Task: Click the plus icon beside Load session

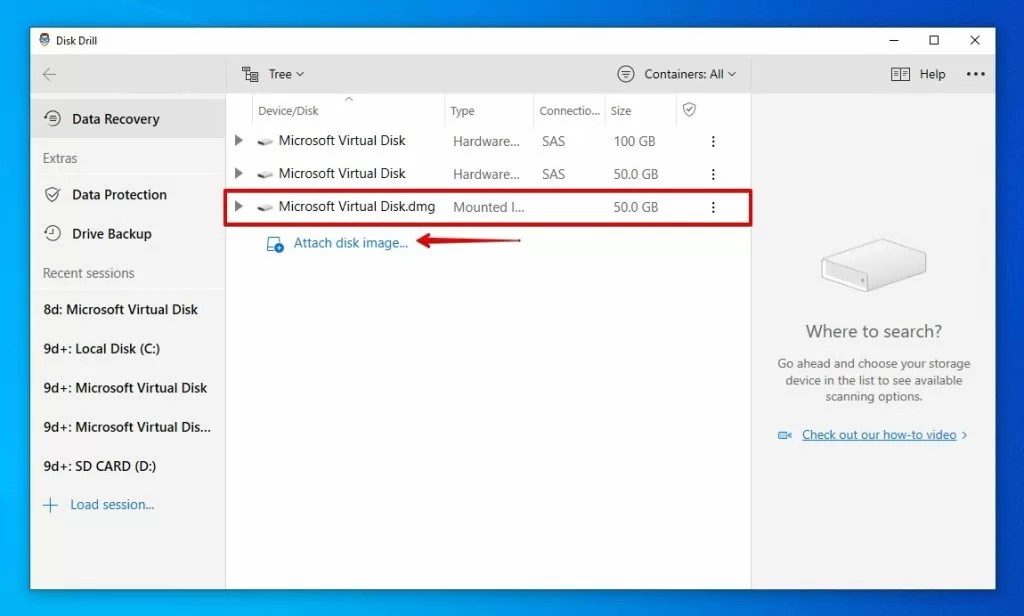Action: pyautogui.click(x=50, y=505)
